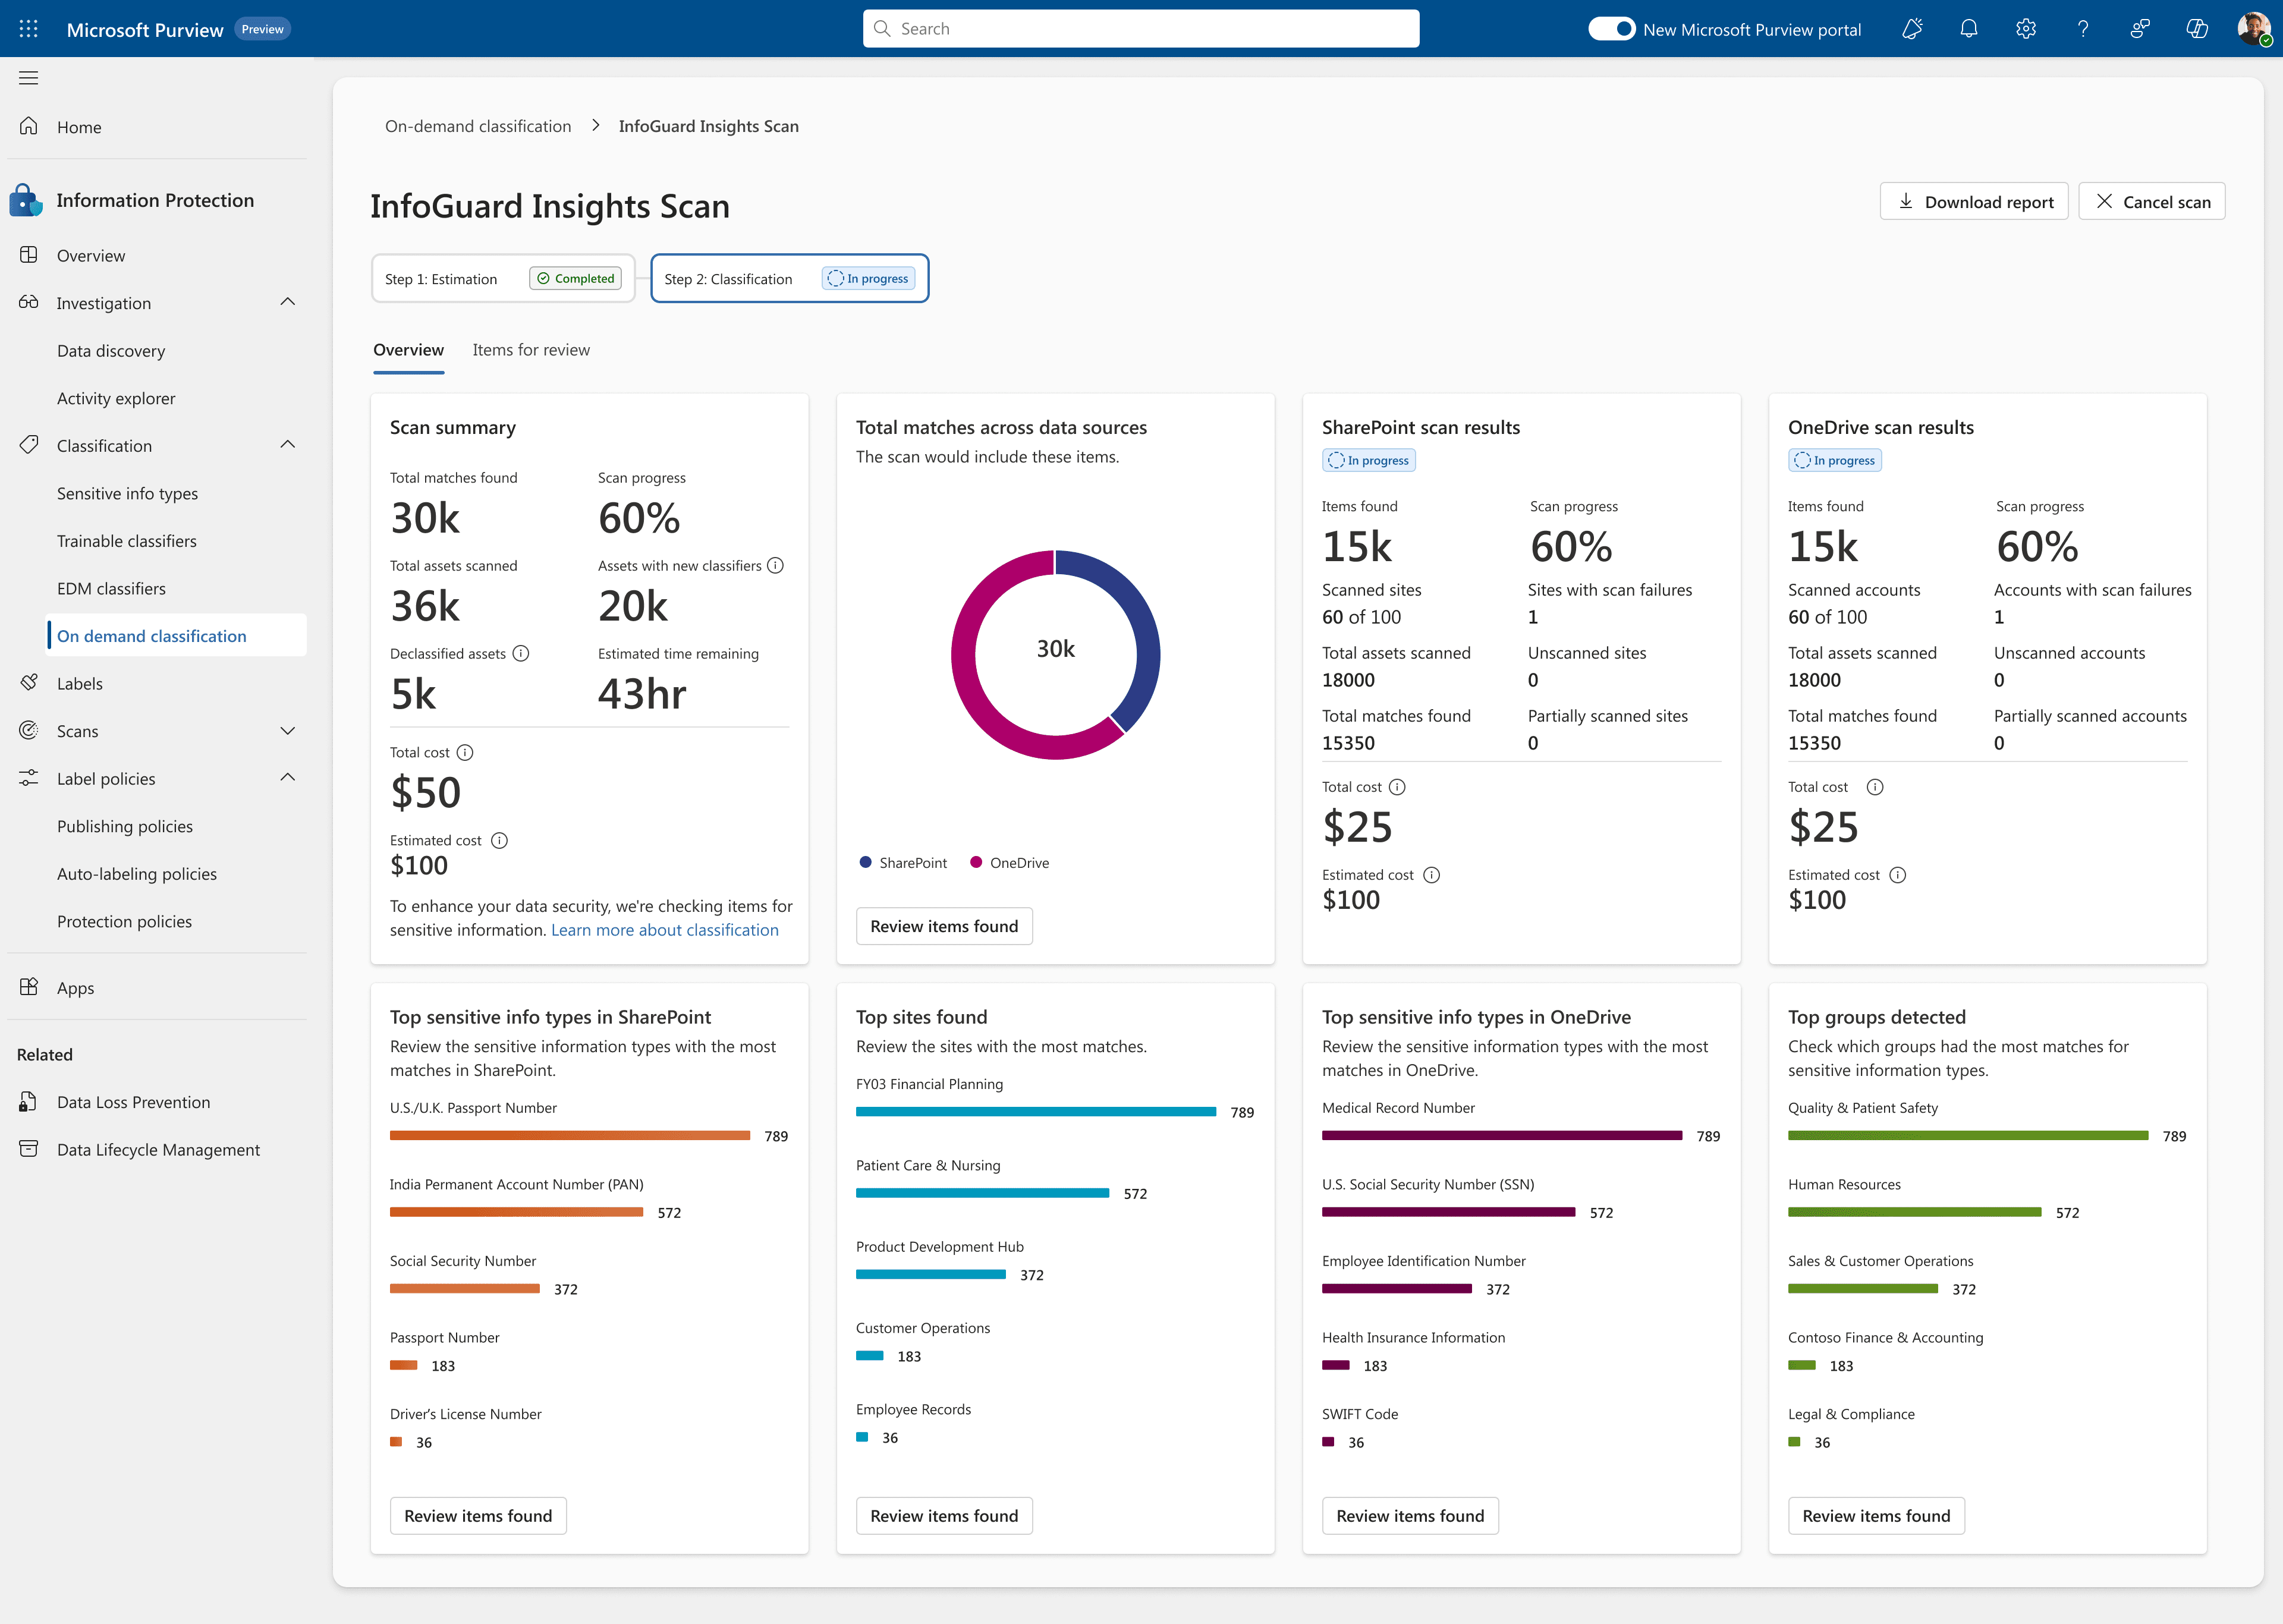Collapse the Classification section chevron
Viewport: 2283px width, 1624px height.
click(288, 445)
